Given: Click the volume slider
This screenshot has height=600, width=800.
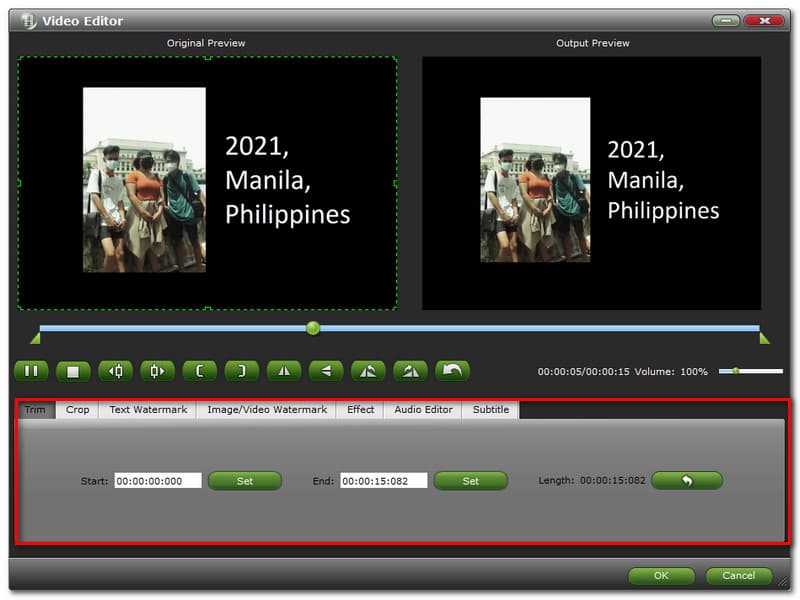Looking at the screenshot, I should (750, 371).
